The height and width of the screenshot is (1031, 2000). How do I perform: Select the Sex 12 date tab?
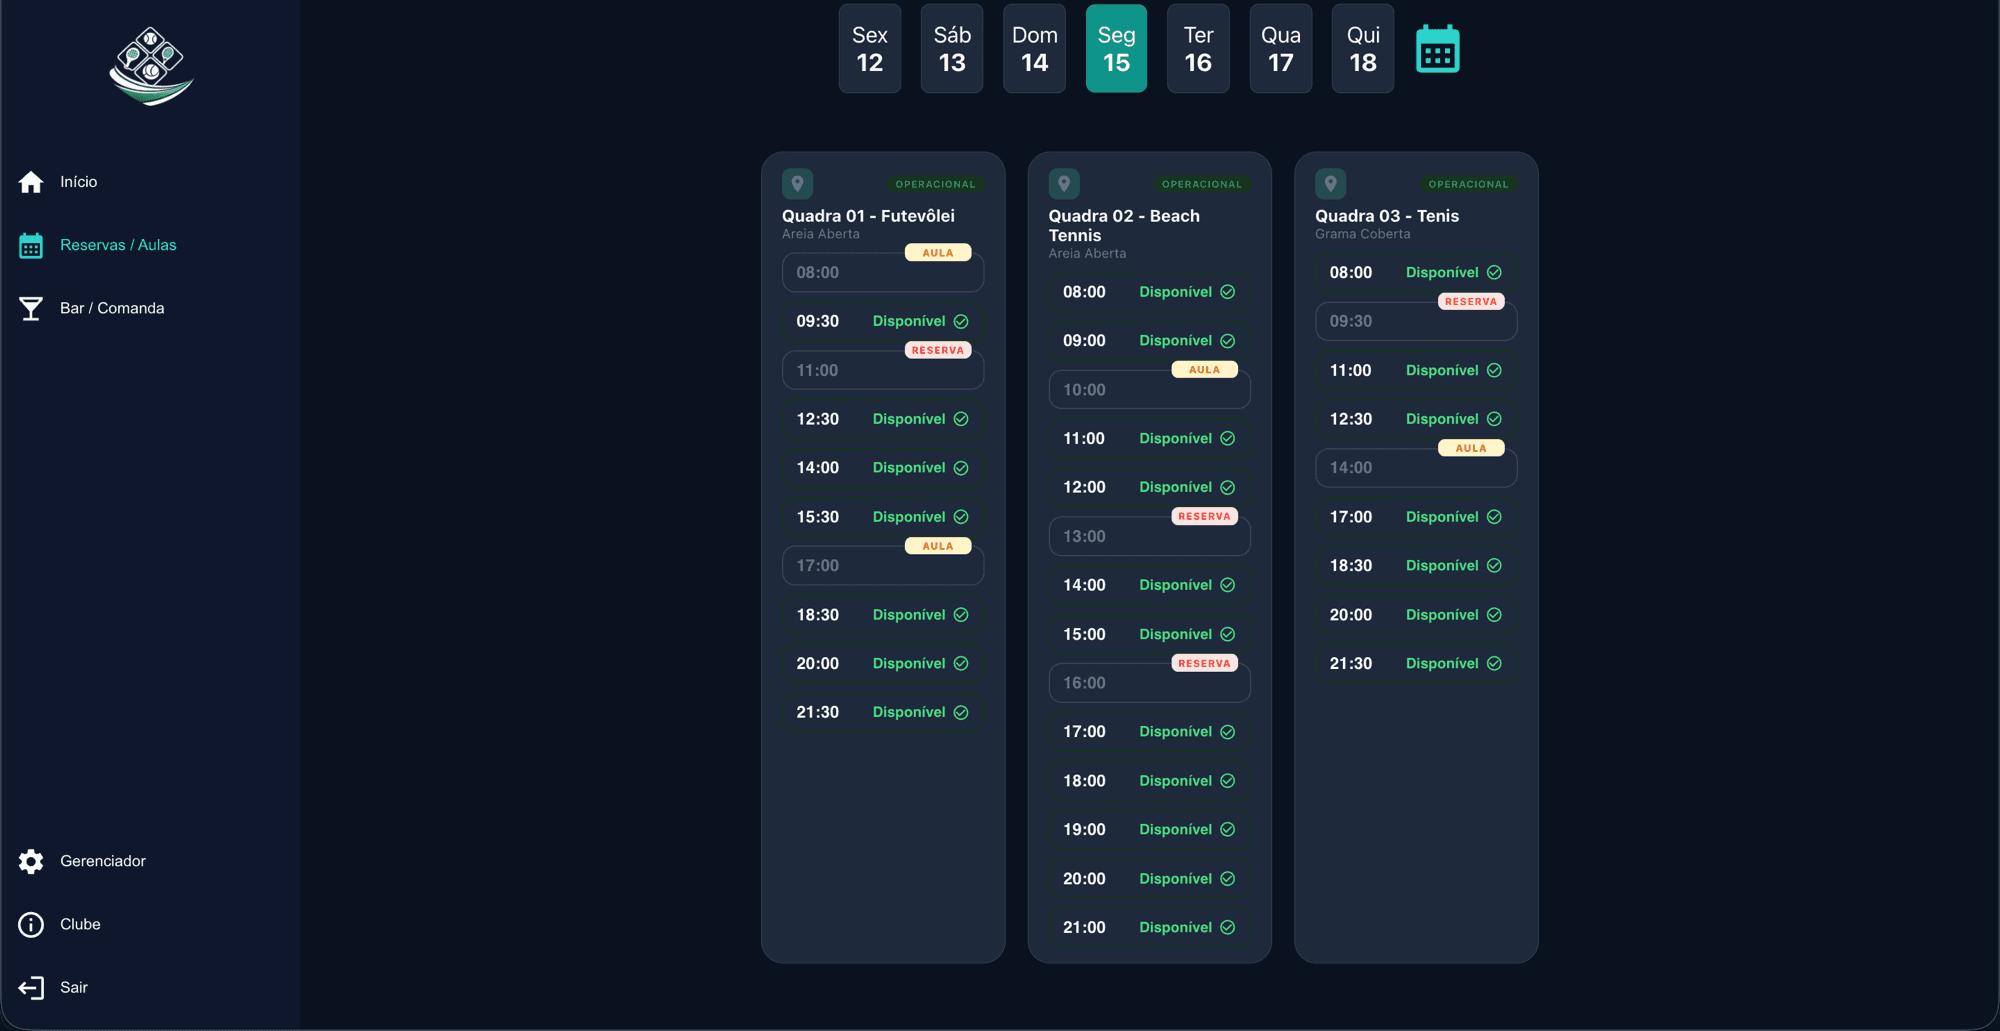[870, 48]
